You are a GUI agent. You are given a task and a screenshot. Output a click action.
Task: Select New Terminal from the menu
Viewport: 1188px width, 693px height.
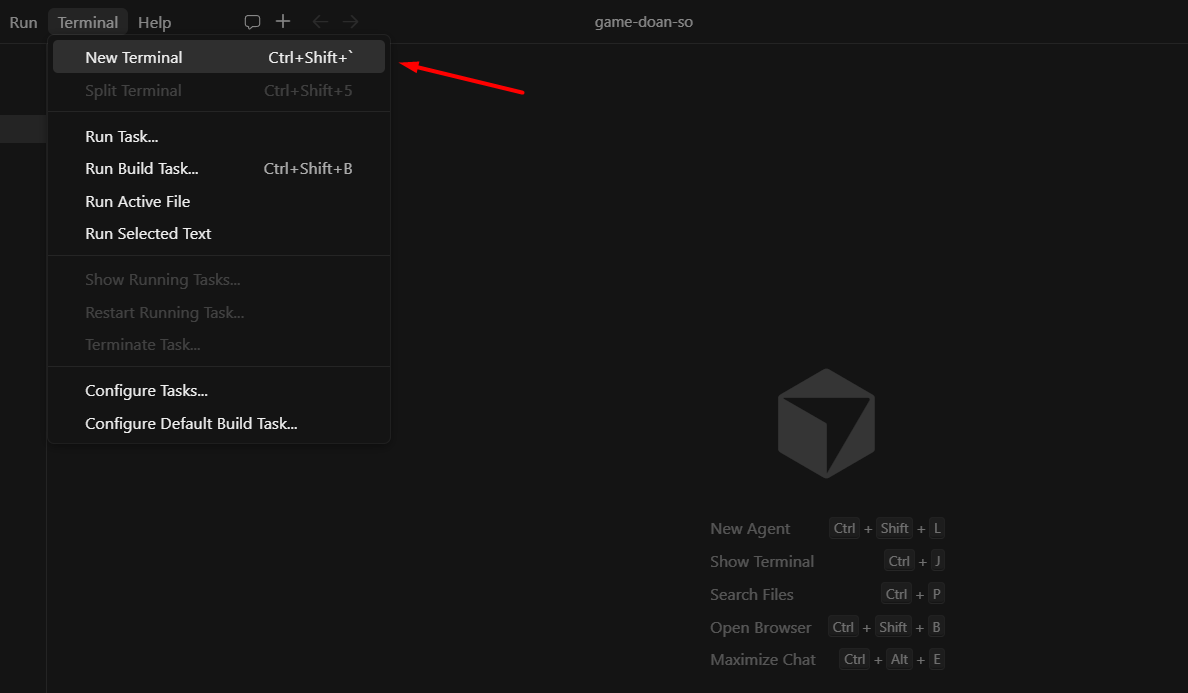219,58
